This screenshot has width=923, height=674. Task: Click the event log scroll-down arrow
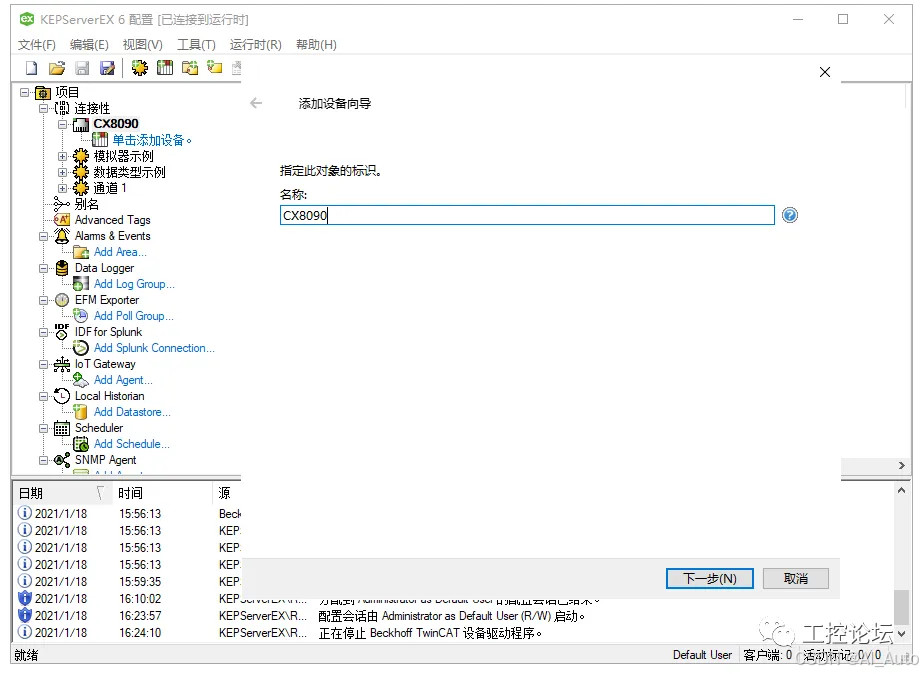pyautogui.click(x=901, y=633)
